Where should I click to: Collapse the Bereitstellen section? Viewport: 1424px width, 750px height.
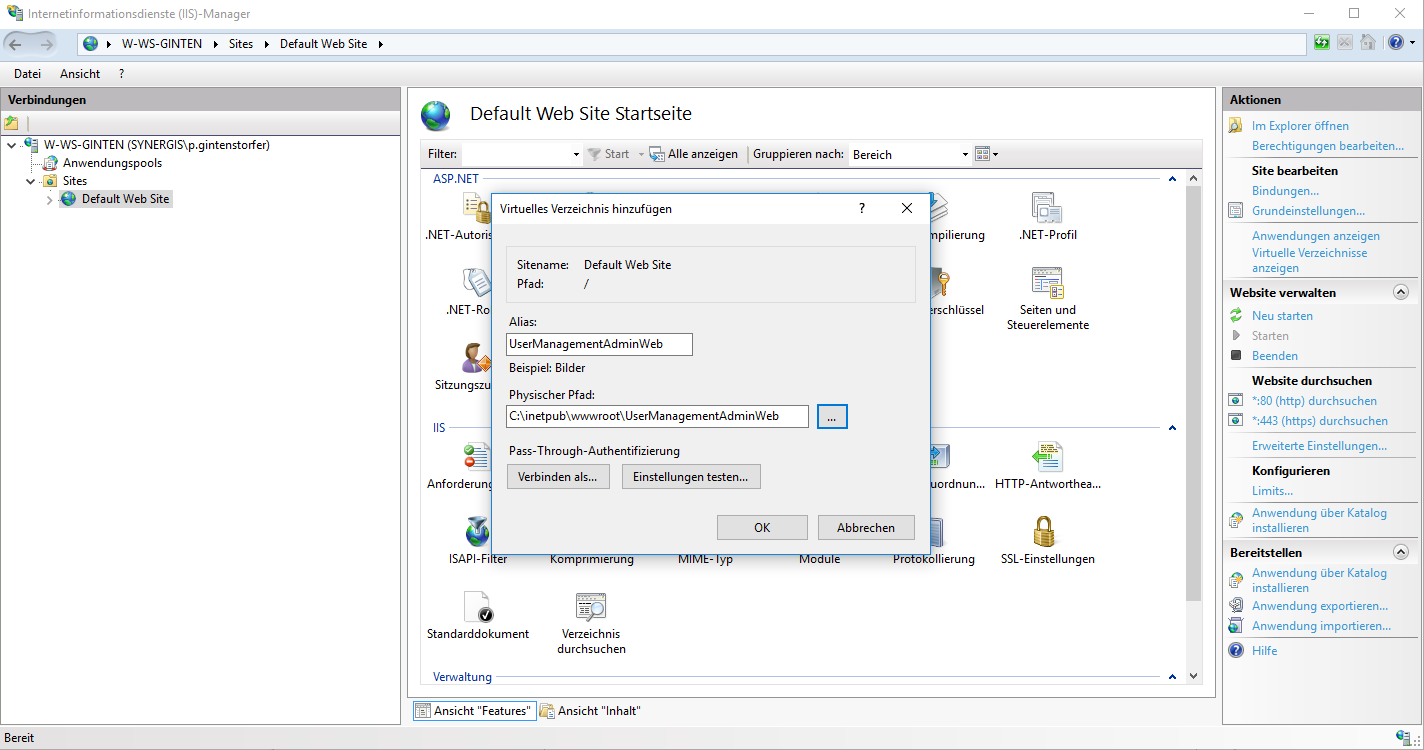1400,552
